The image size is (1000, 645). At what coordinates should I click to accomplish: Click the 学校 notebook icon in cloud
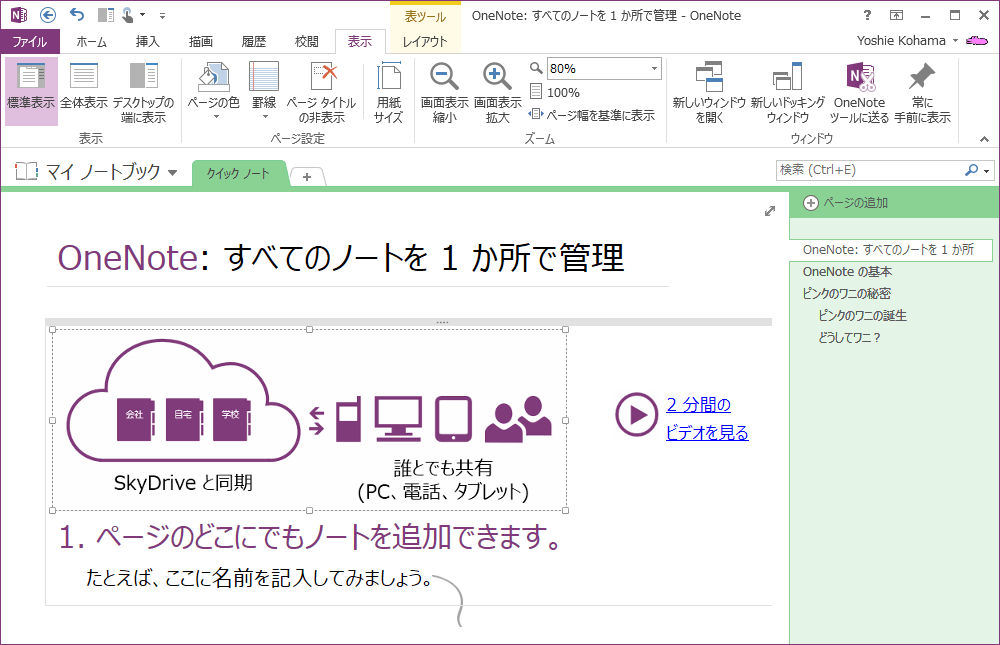[232, 419]
